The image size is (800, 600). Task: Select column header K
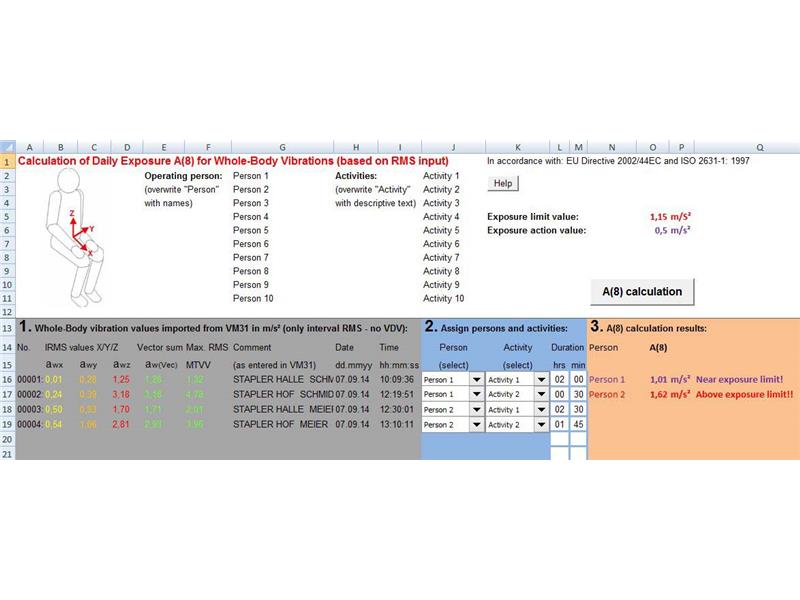point(518,147)
